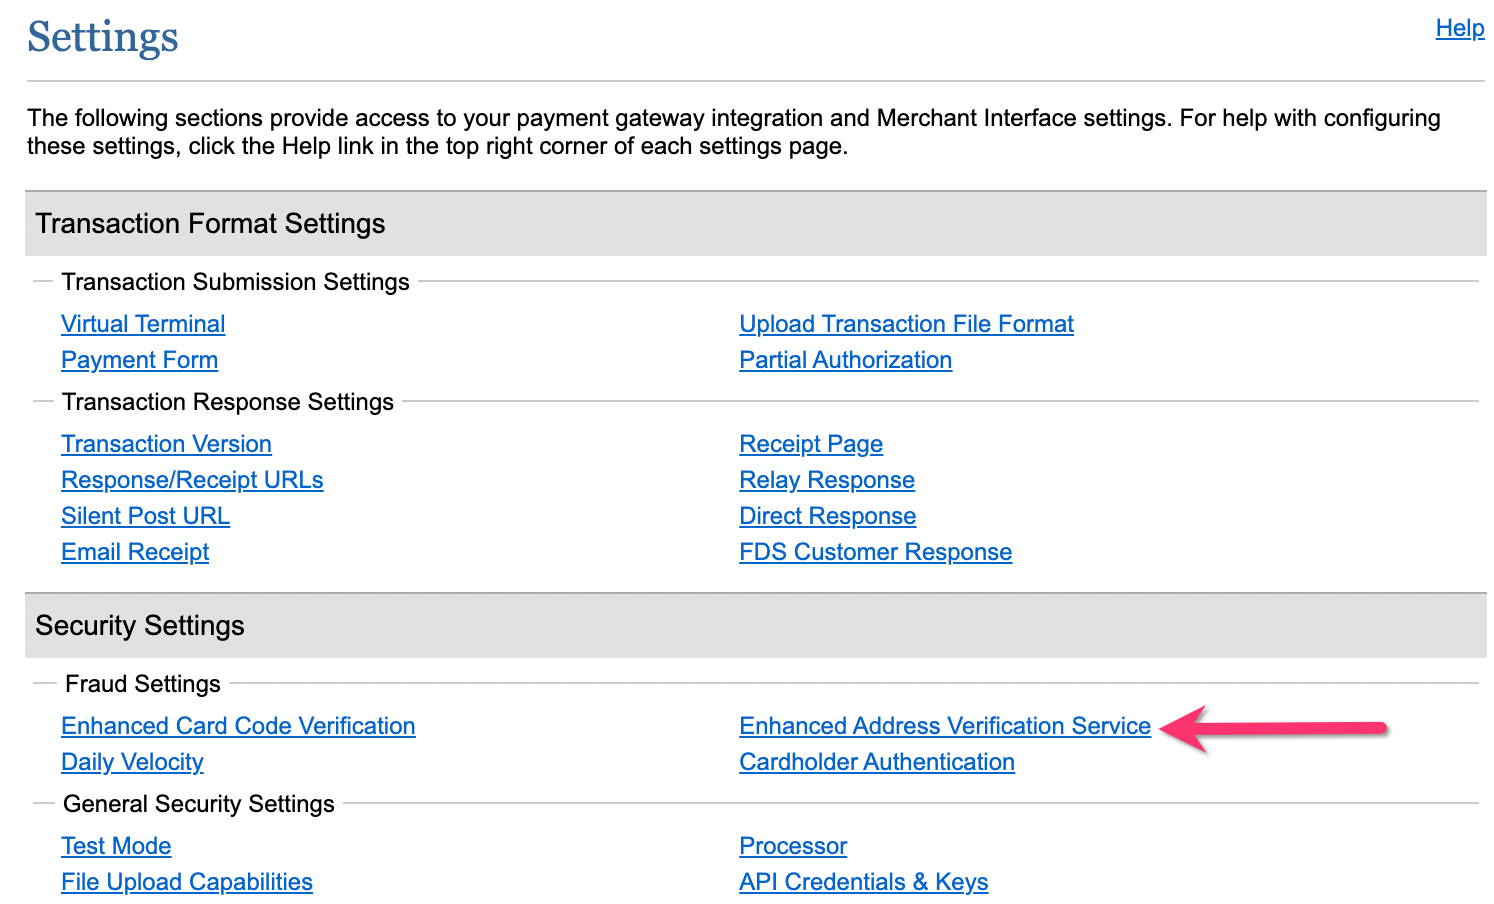Open Silent Post URL settings
This screenshot has width=1494, height=904.
tap(145, 516)
